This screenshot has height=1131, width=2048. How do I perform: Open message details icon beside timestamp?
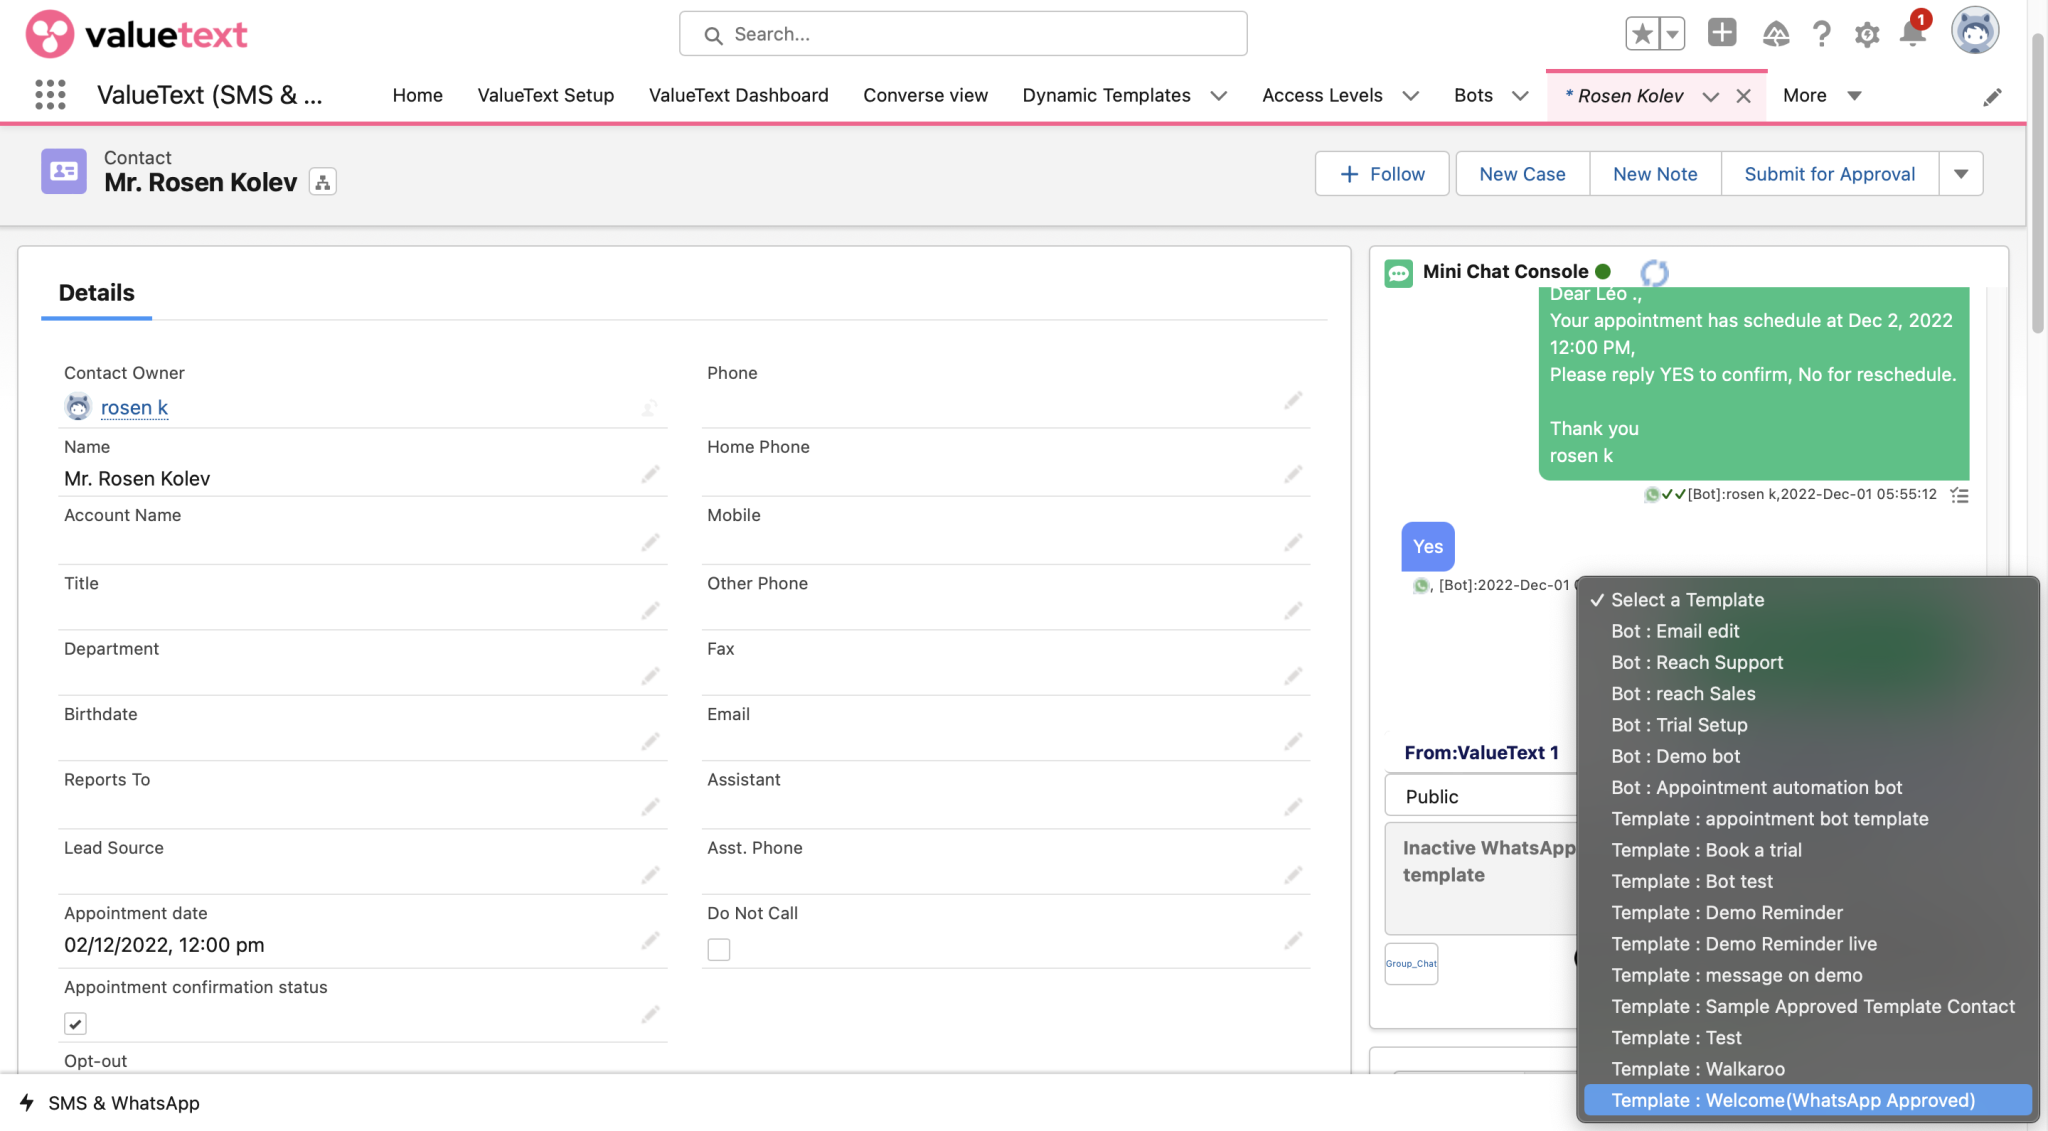point(1959,495)
